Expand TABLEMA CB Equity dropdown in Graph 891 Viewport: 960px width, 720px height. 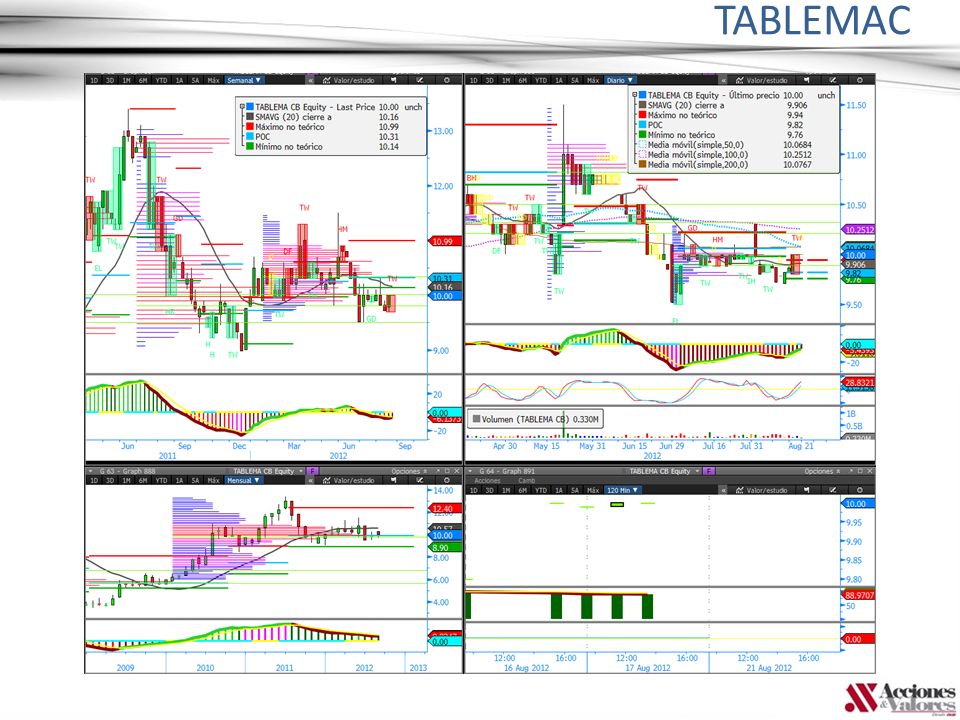pos(664,471)
